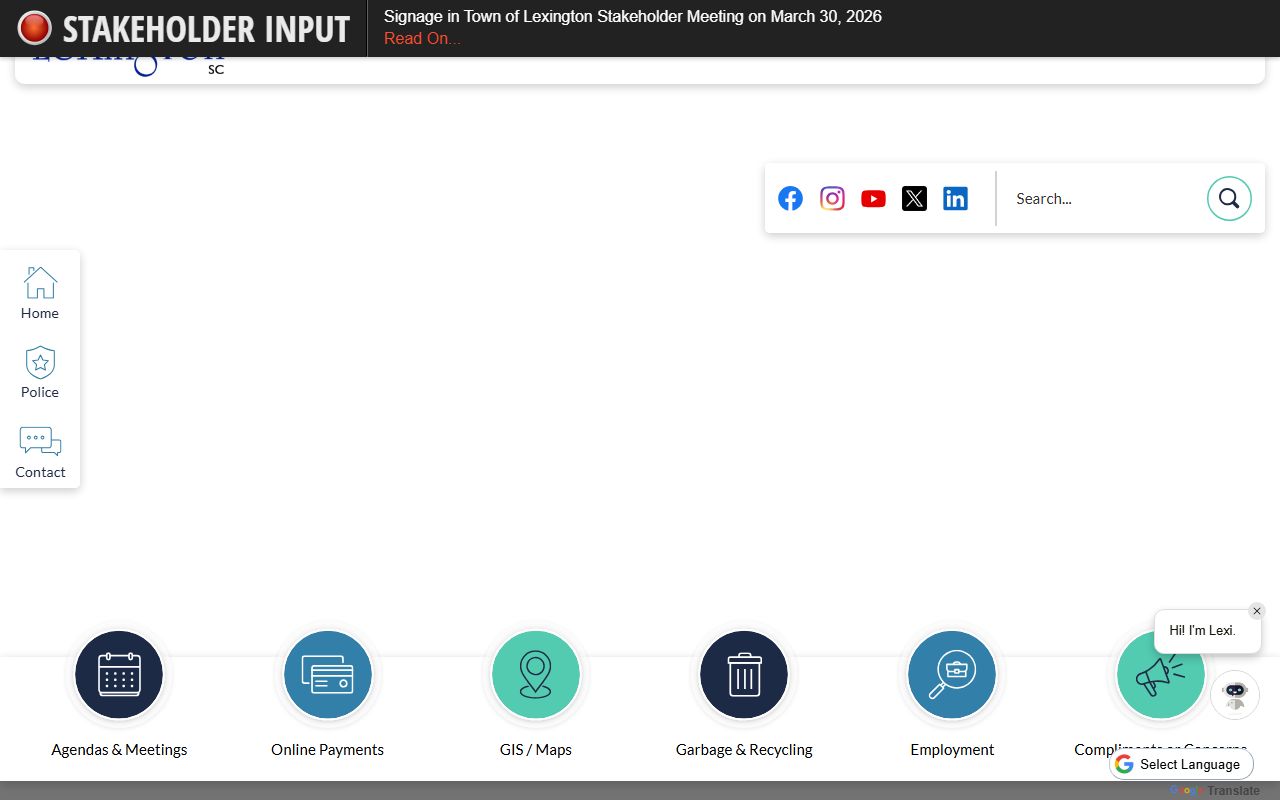Expand the Select Language dropdown

point(1182,764)
